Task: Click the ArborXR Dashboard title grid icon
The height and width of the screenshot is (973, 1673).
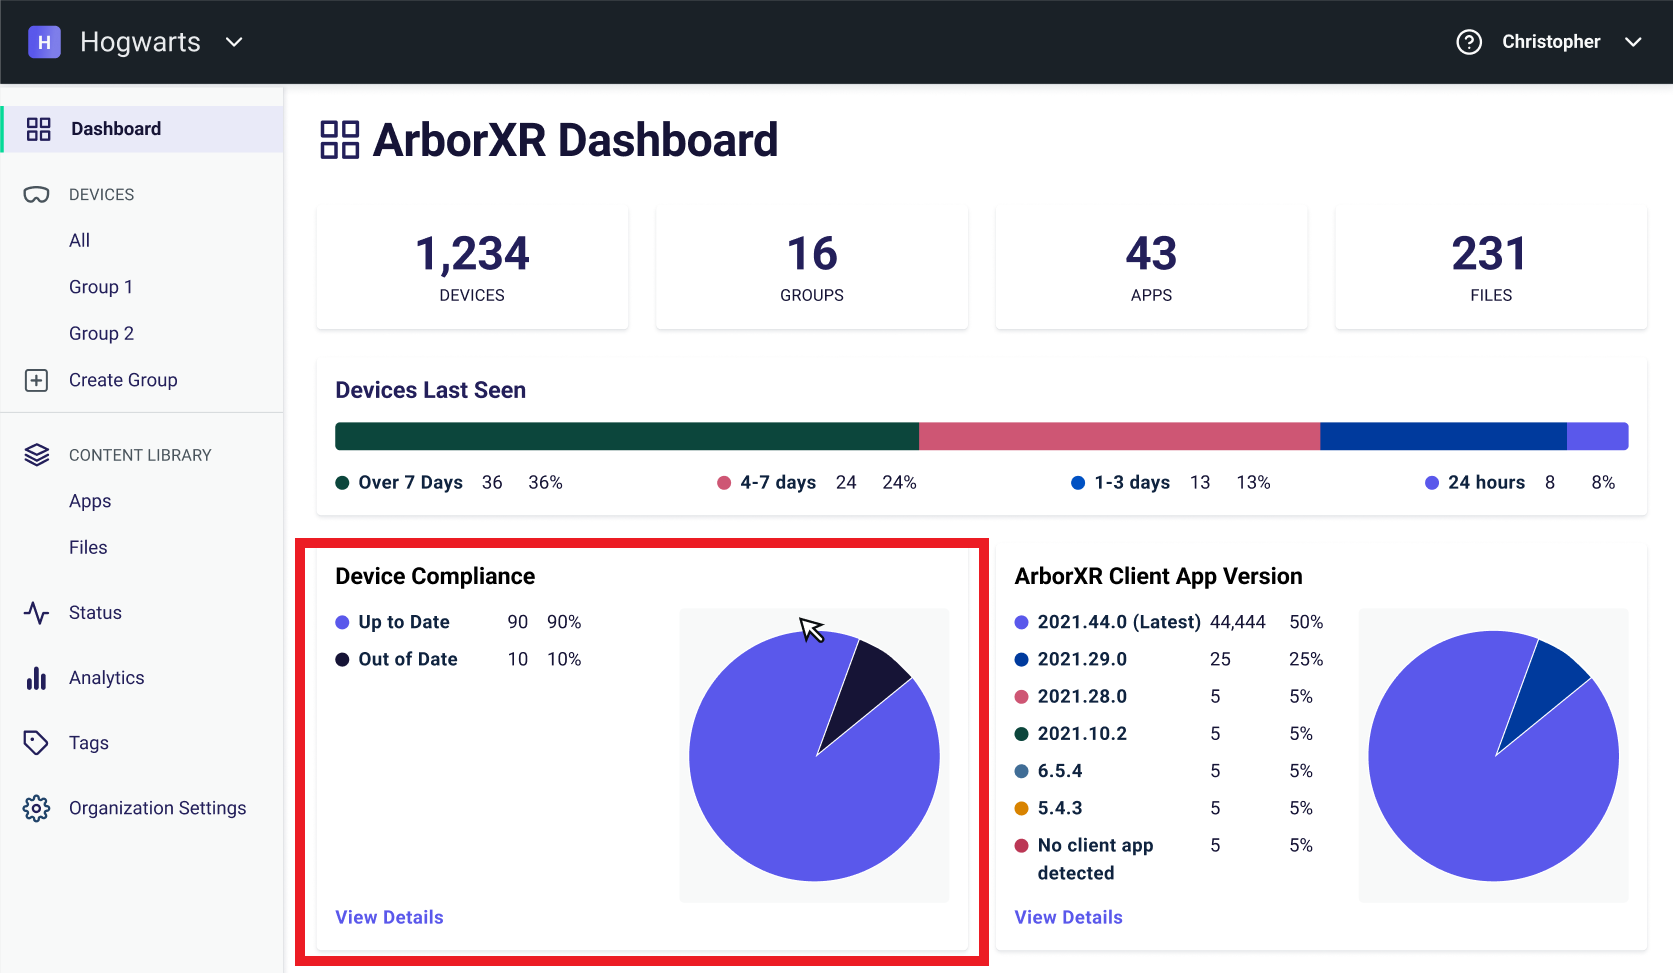Action: [339, 140]
